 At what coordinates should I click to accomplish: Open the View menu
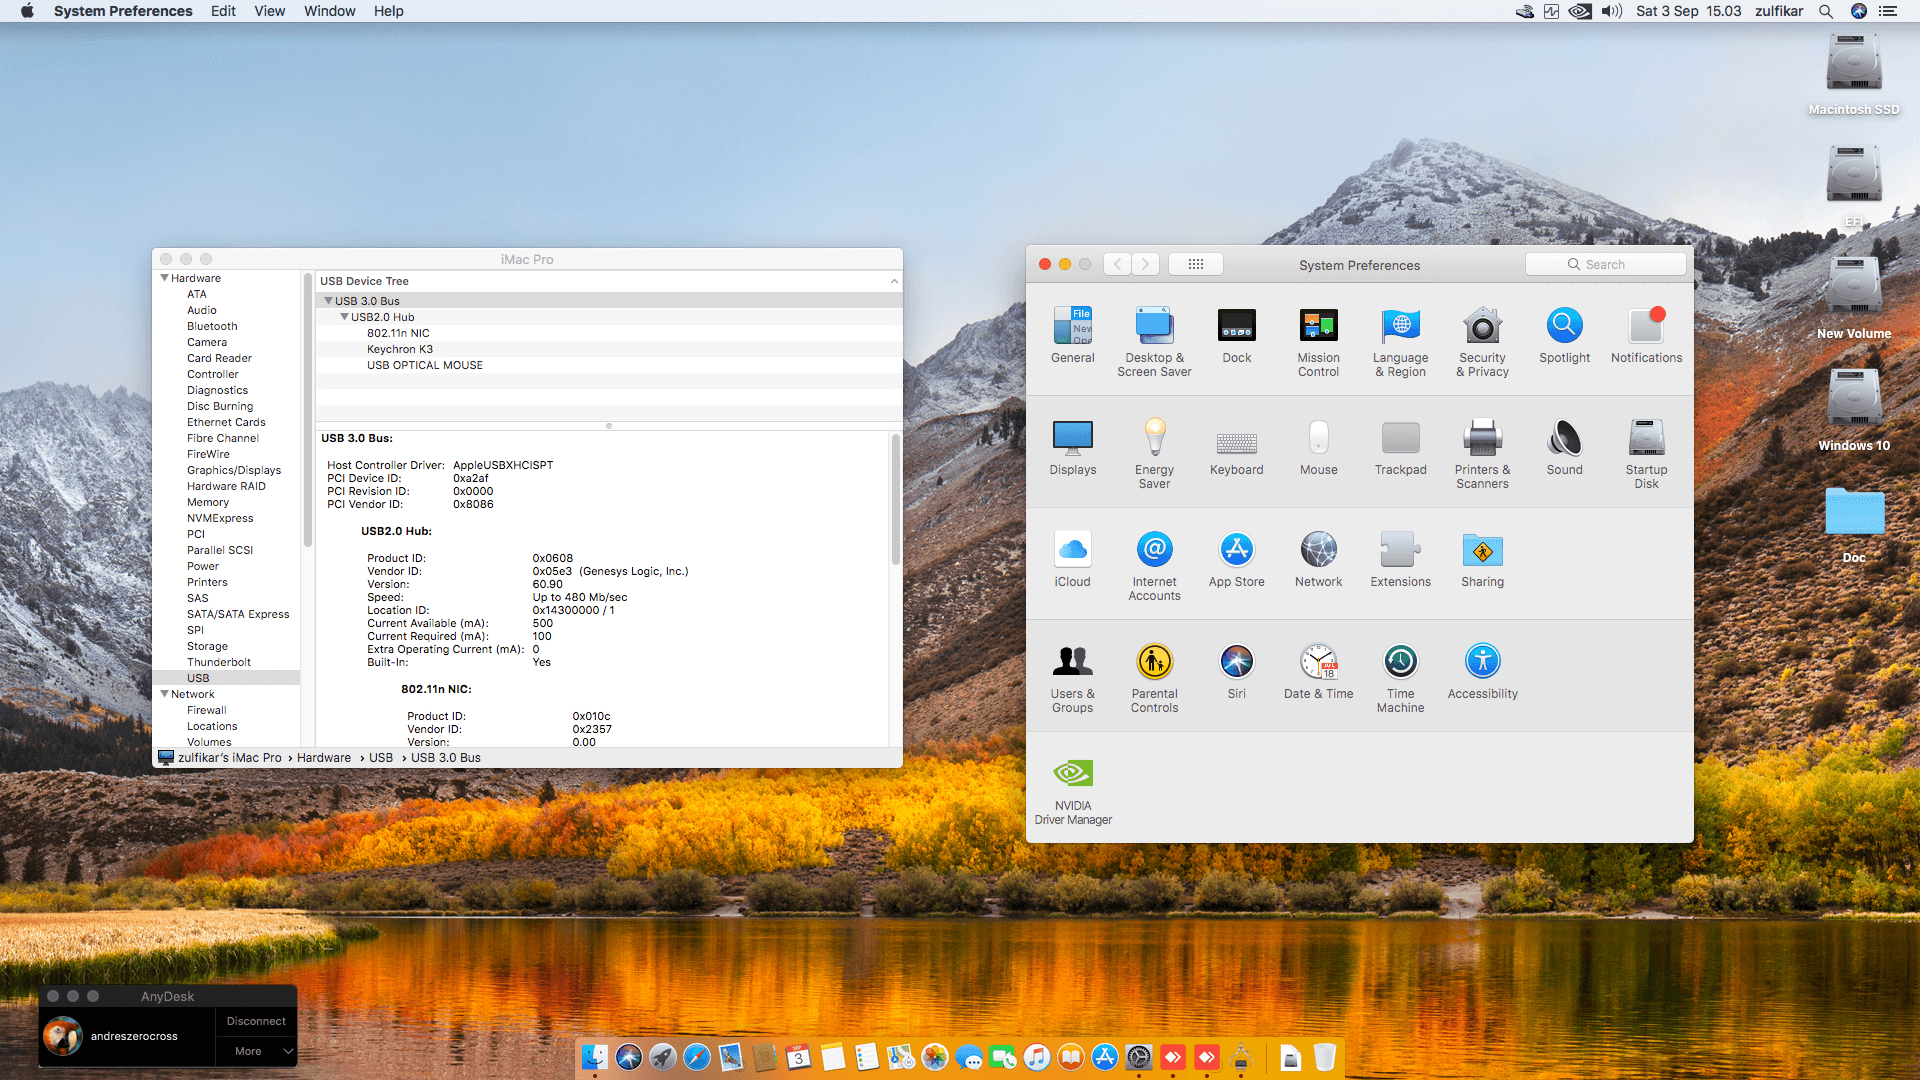click(270, 11)
